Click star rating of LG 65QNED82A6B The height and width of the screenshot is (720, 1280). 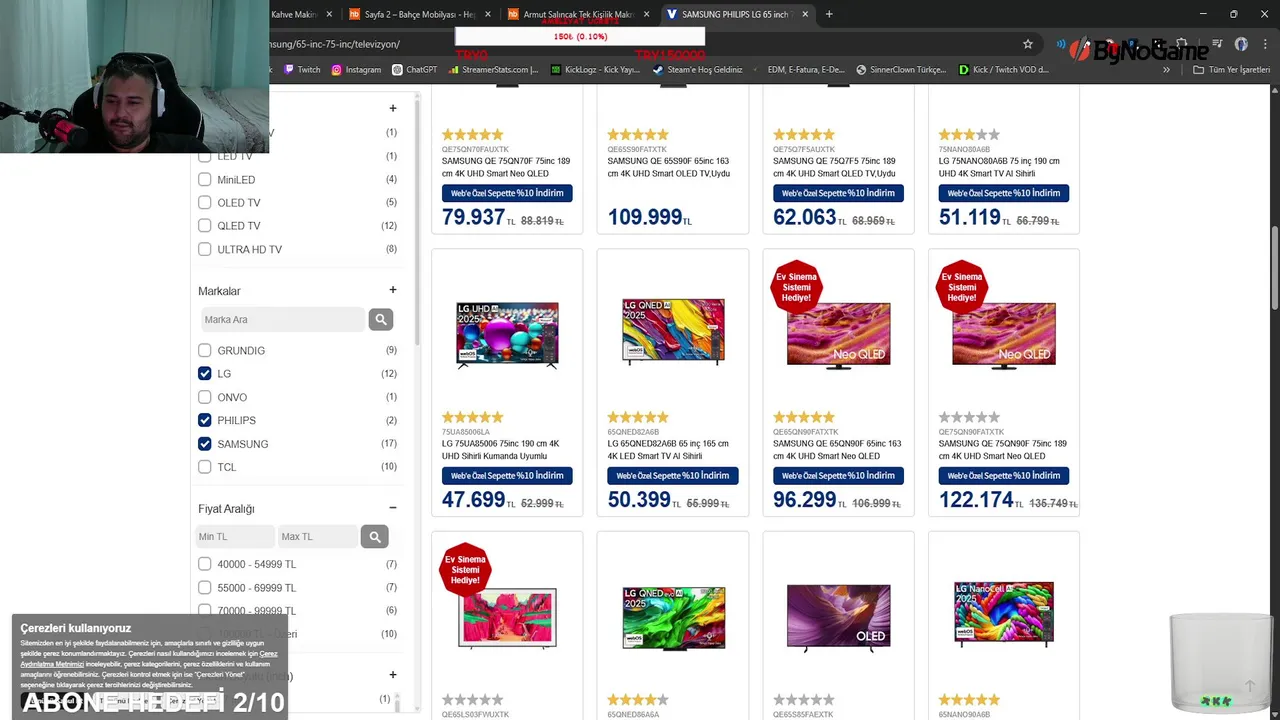(x=638, y=417)
